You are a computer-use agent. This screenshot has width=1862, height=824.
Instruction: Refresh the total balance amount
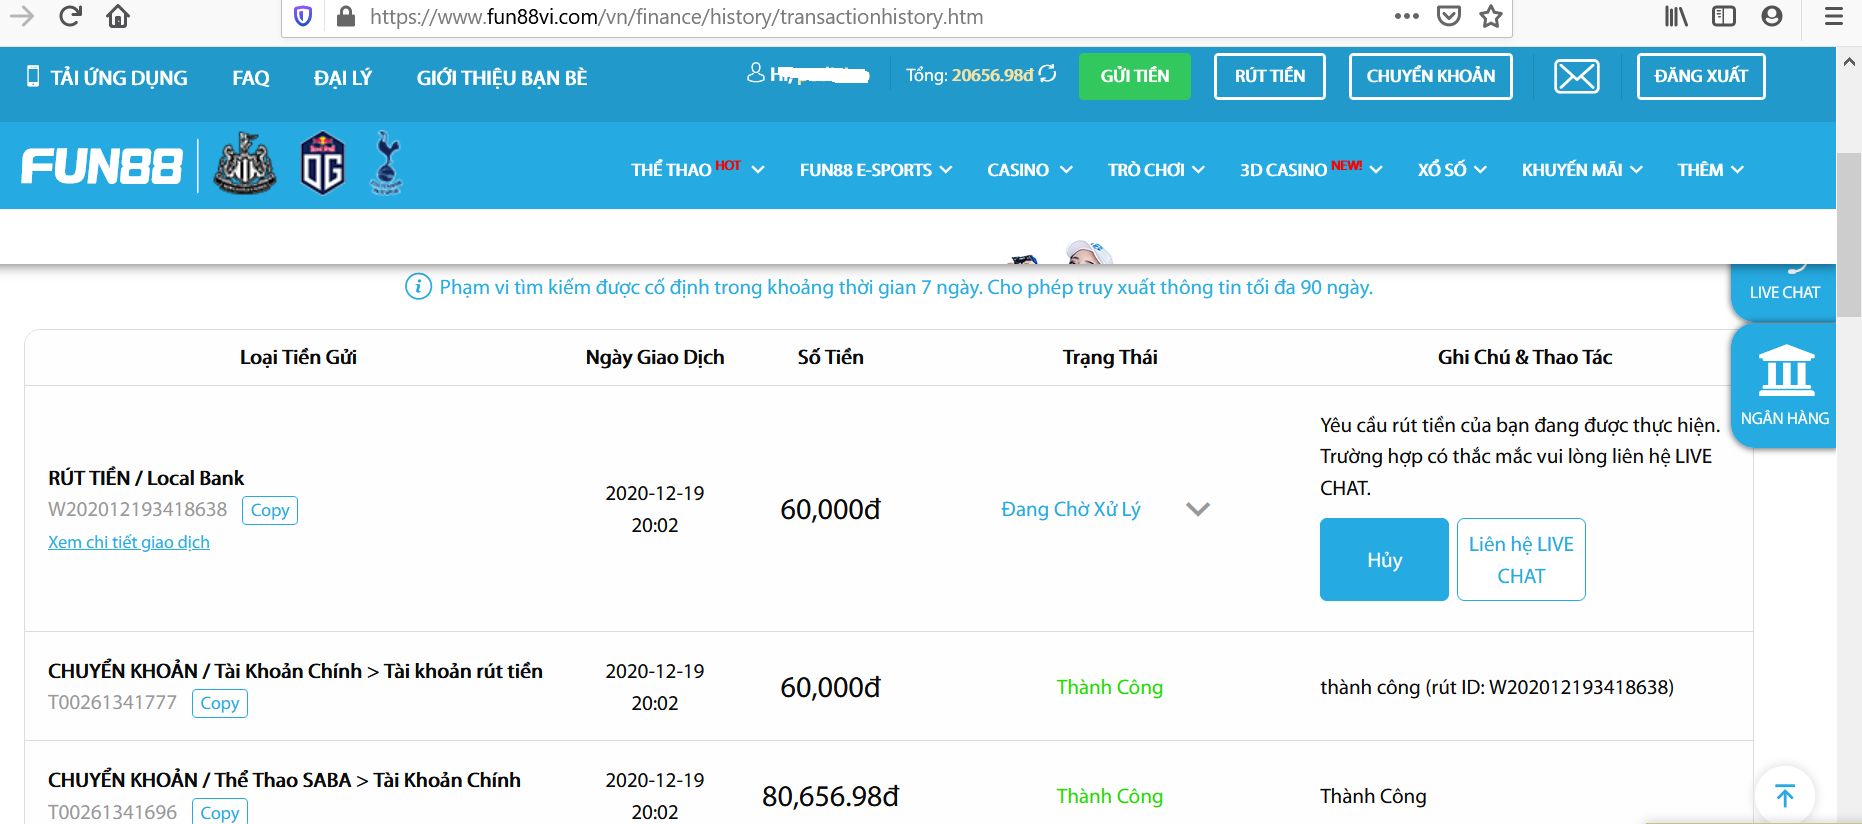(1048, 74)
